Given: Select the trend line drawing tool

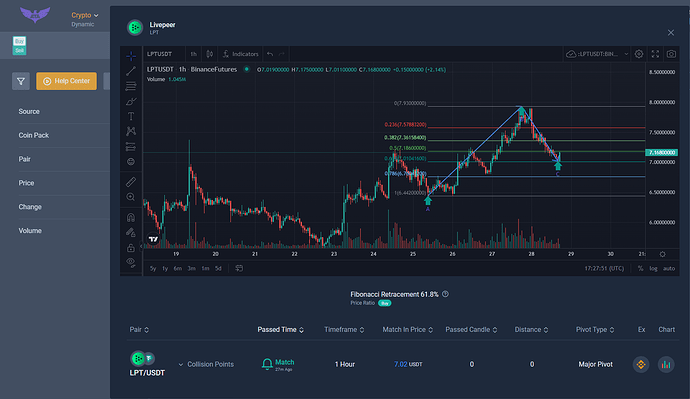Looking at the screenshot, I should point(131,71).
